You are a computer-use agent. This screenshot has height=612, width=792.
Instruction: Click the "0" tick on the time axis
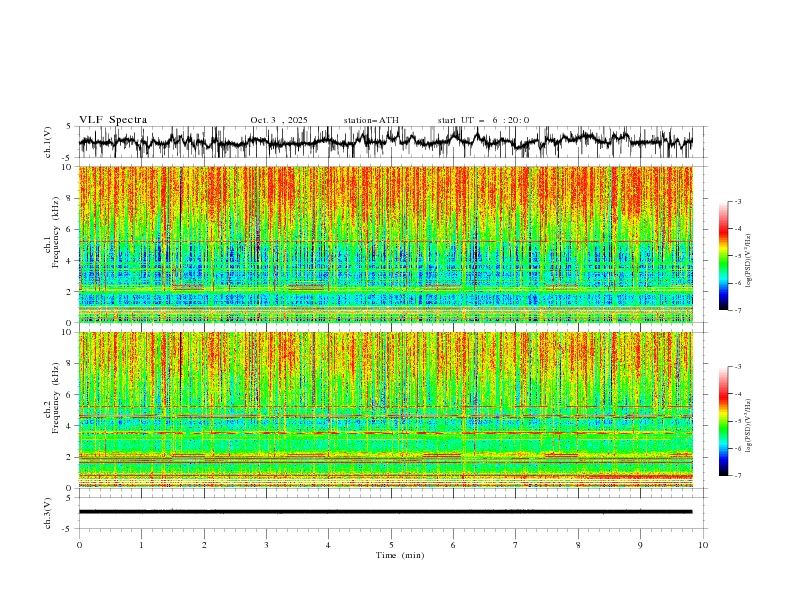79,545
